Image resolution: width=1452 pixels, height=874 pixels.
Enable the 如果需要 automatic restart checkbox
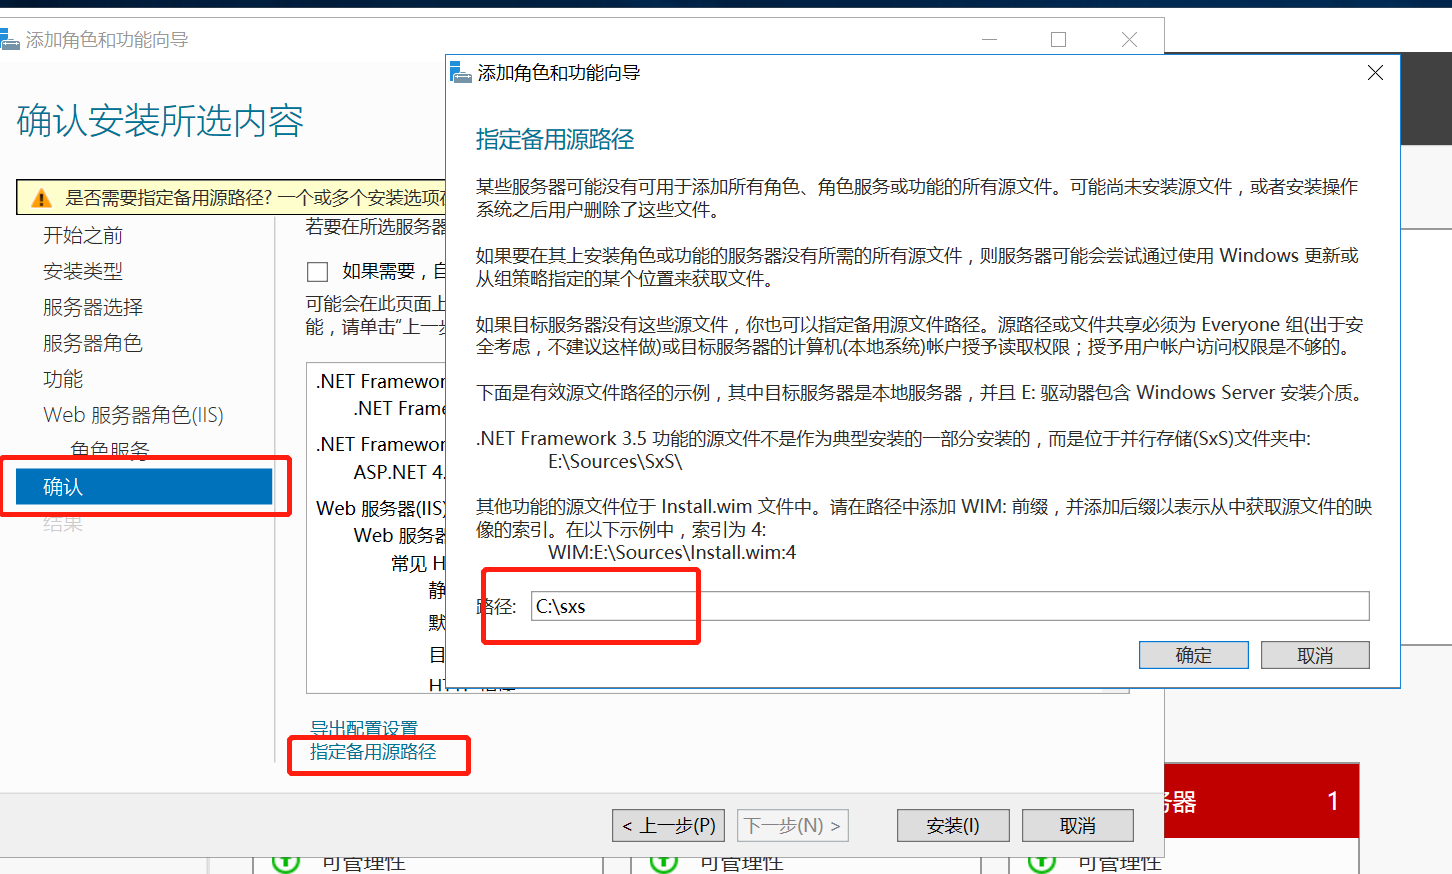(317, 271)
